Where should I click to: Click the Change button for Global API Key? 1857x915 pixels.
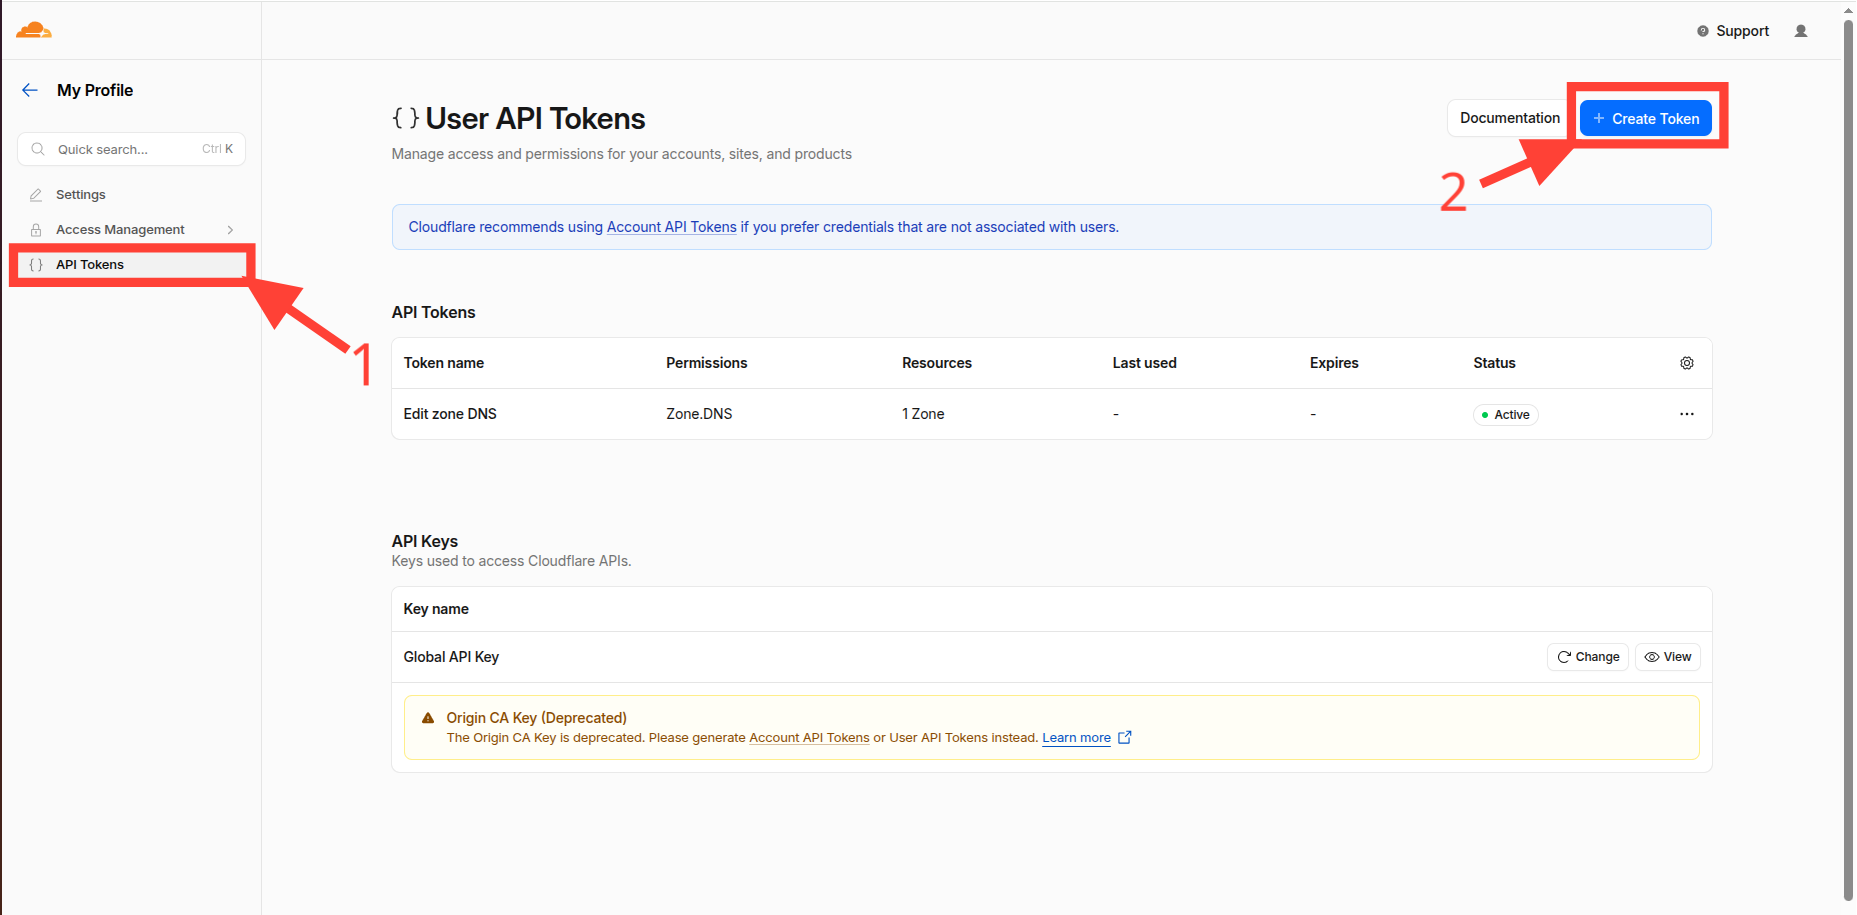tap(1588, 657)
